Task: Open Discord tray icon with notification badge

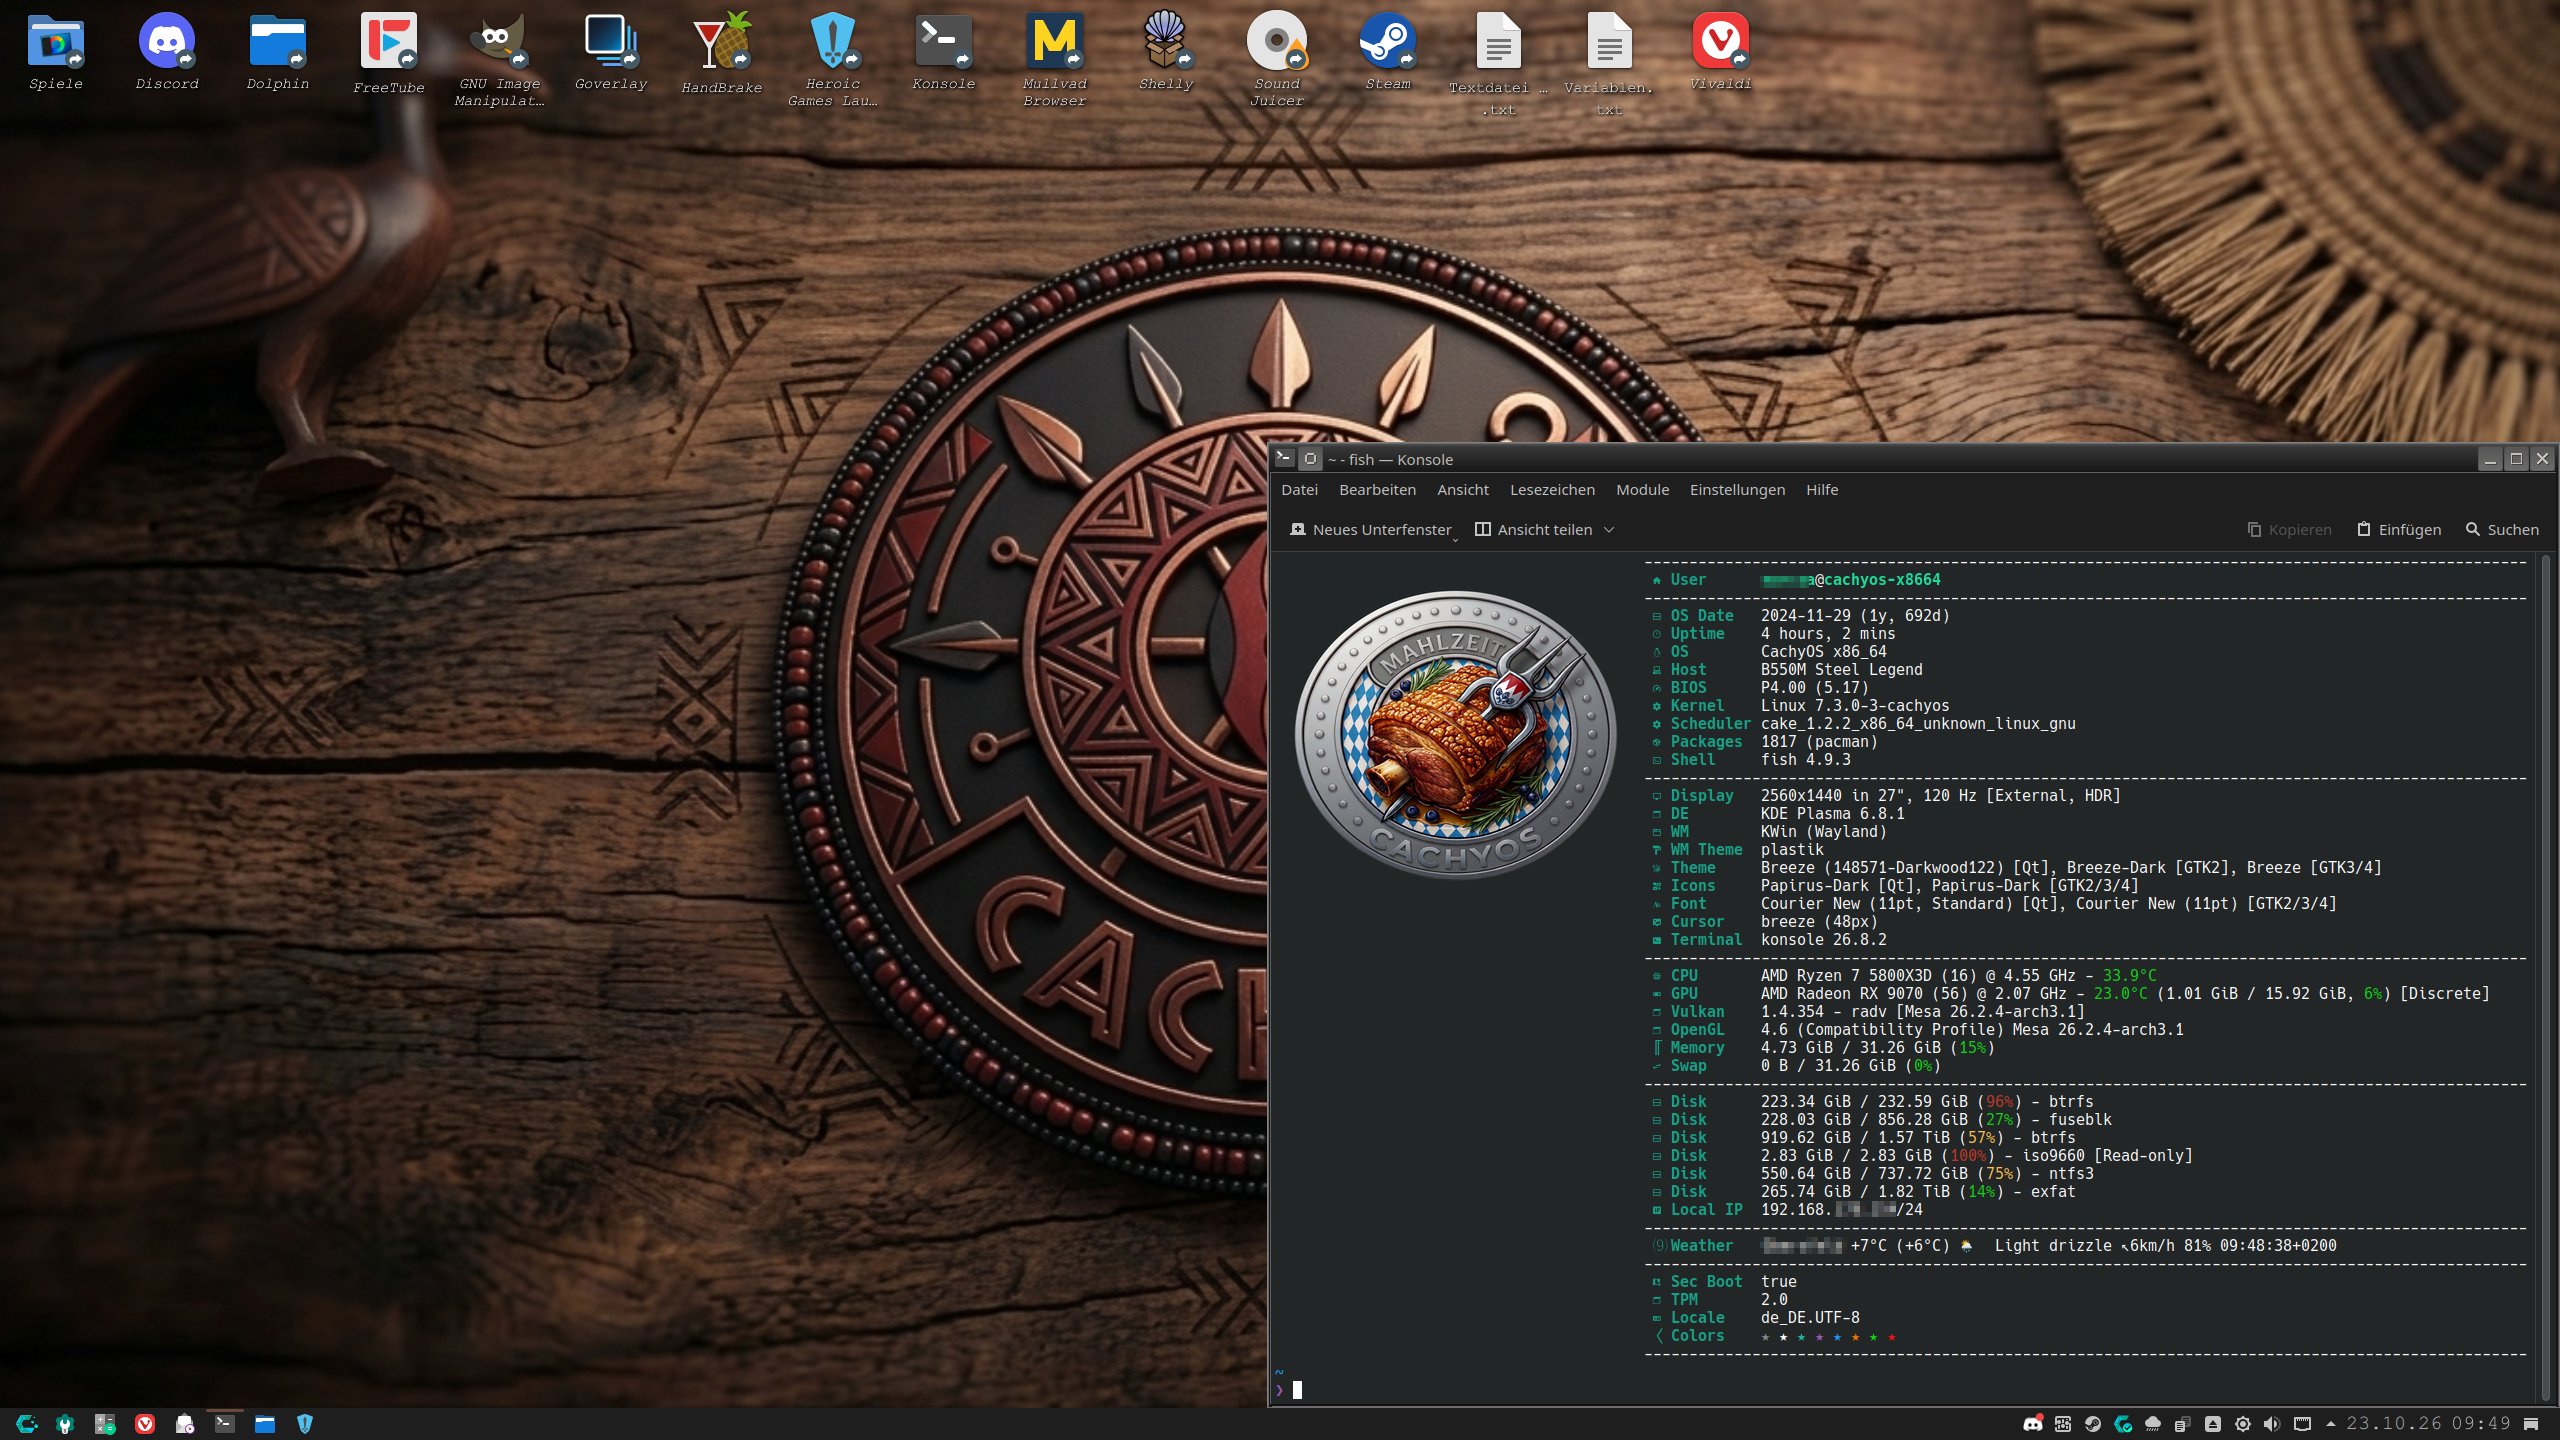Action: (x=2033, y=1423)
